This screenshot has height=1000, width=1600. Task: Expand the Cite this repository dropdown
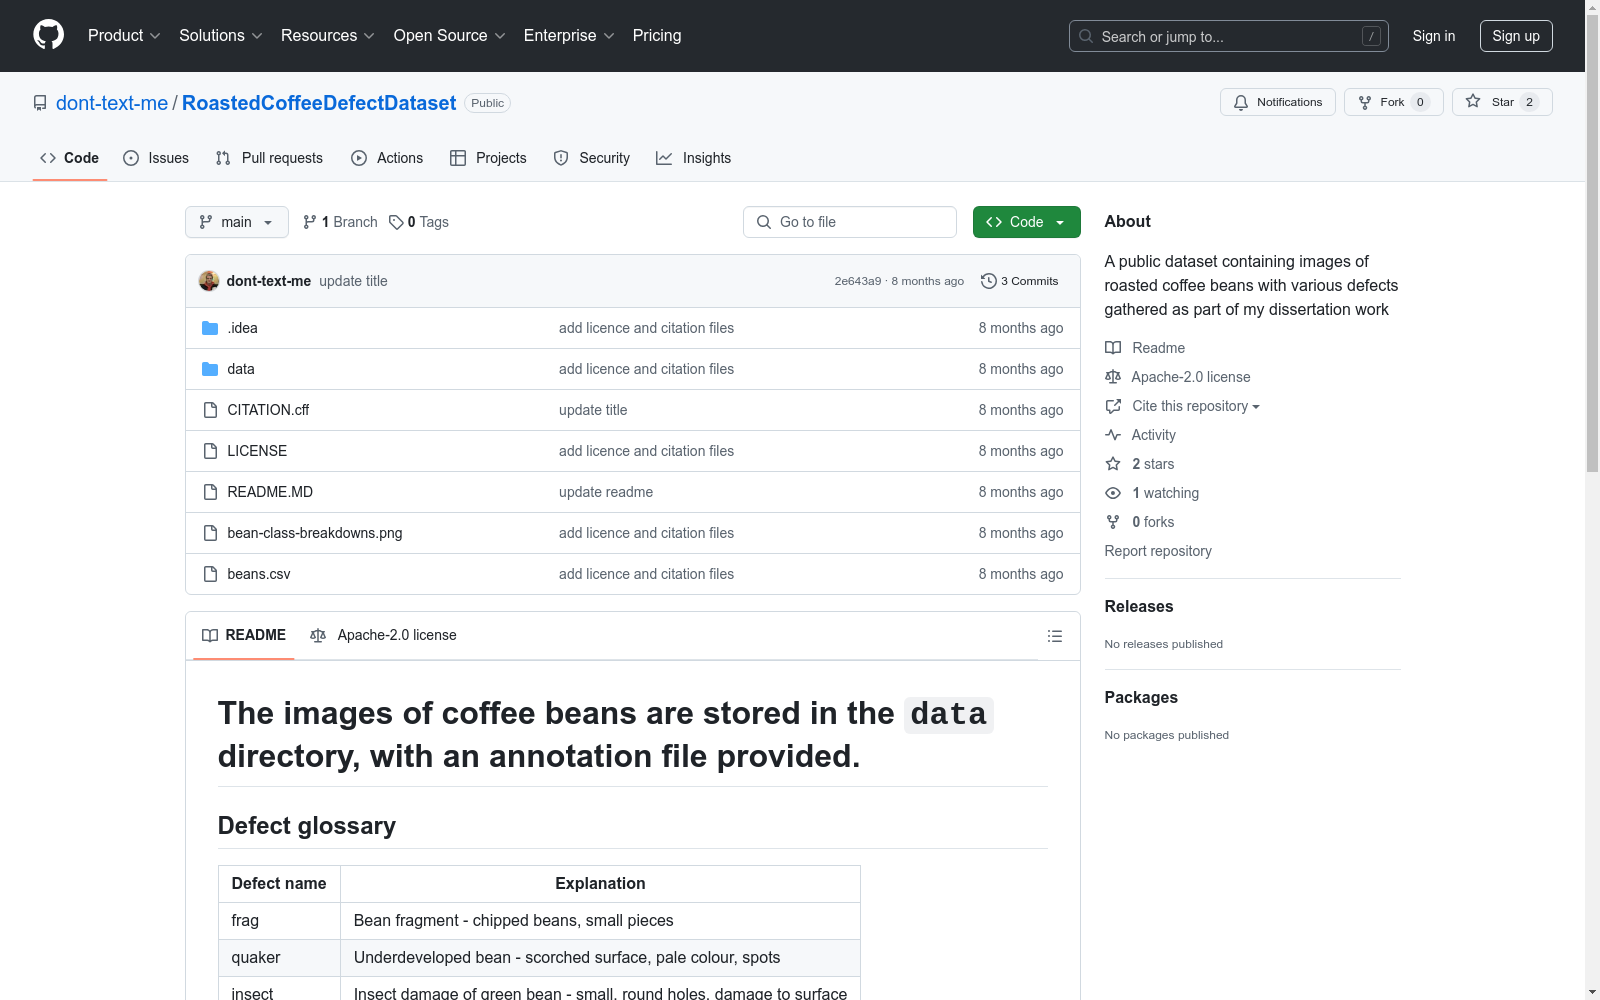[1183, 406]
